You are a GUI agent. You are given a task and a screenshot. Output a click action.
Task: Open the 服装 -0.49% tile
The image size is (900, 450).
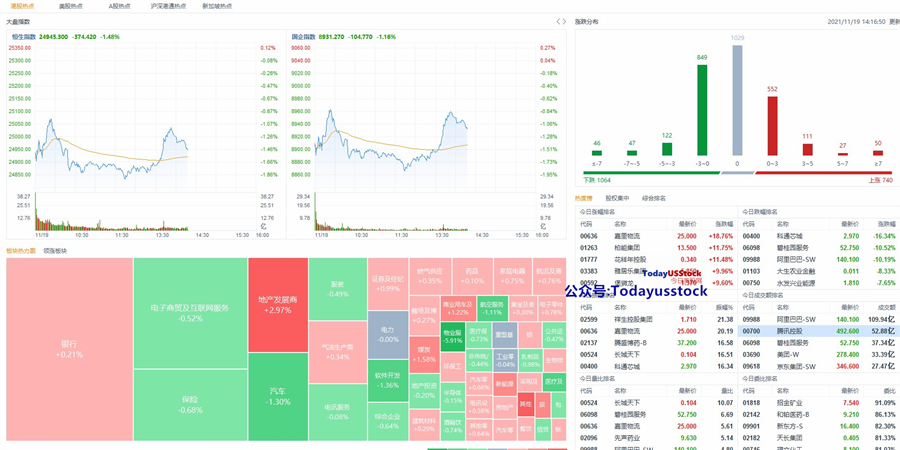[338, 289]
